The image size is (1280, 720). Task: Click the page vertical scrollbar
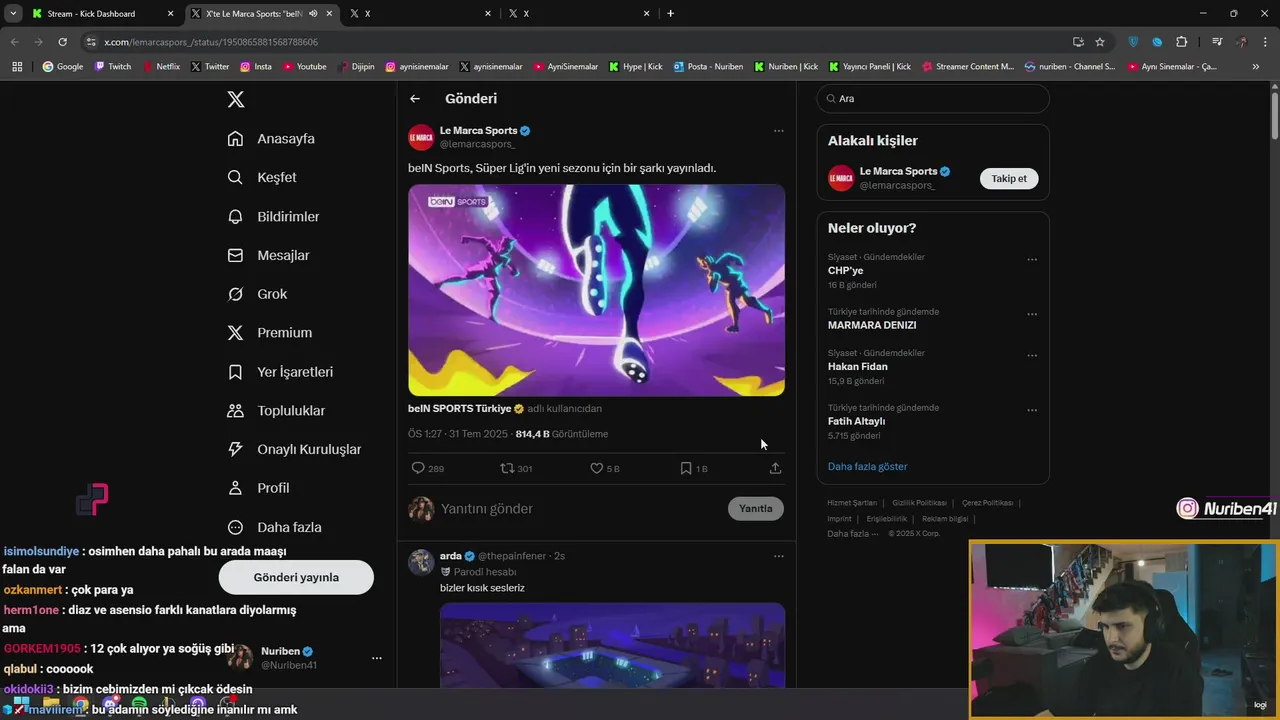coord(1274,115)
